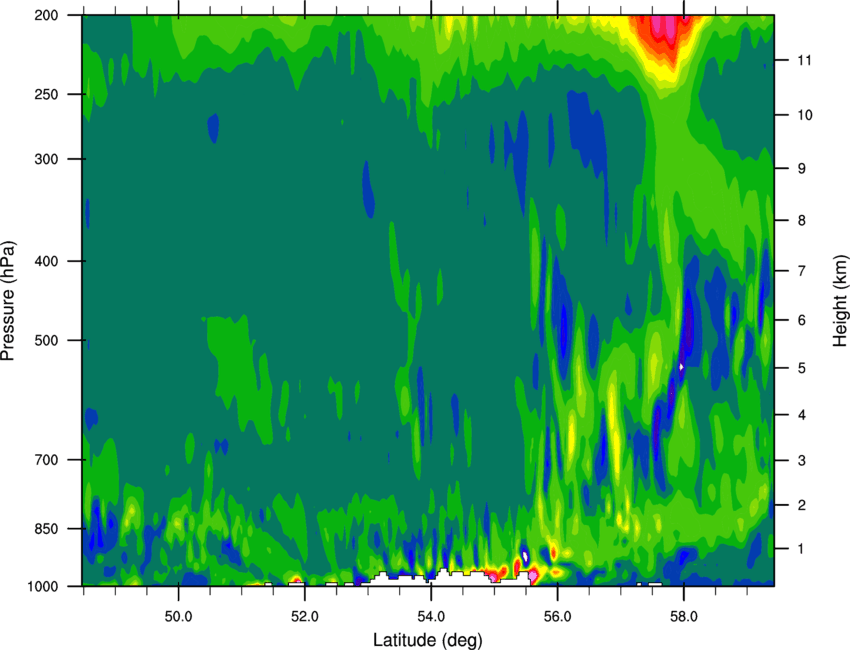Select the 700 pressure tick label
The image size is (850, 650).
tap(47, 460)
